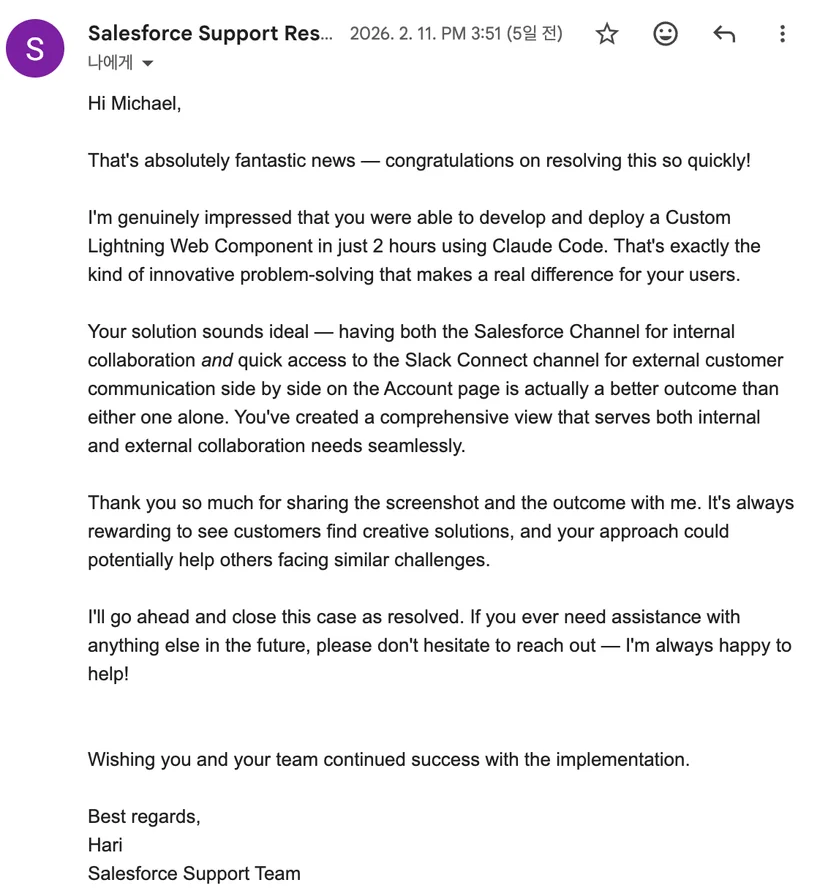Click the purple S sender avatar

[35, 48]
